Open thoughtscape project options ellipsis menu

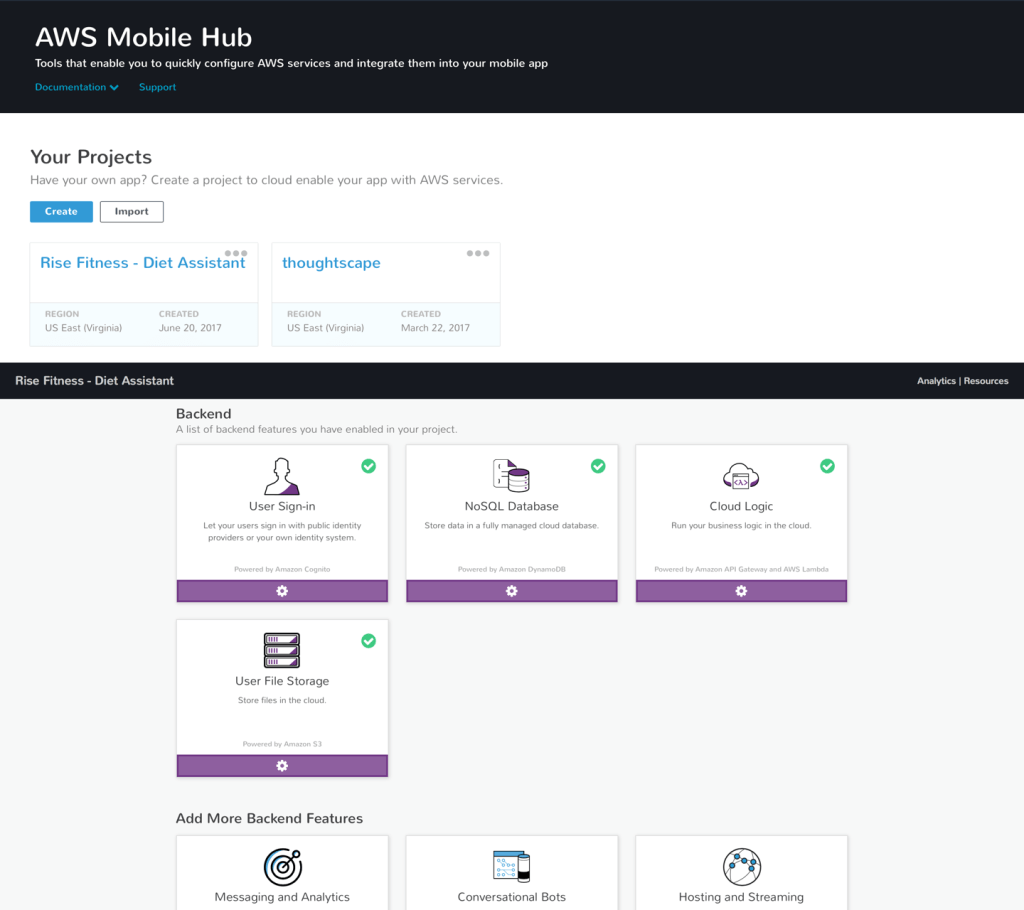coord(478,253)
